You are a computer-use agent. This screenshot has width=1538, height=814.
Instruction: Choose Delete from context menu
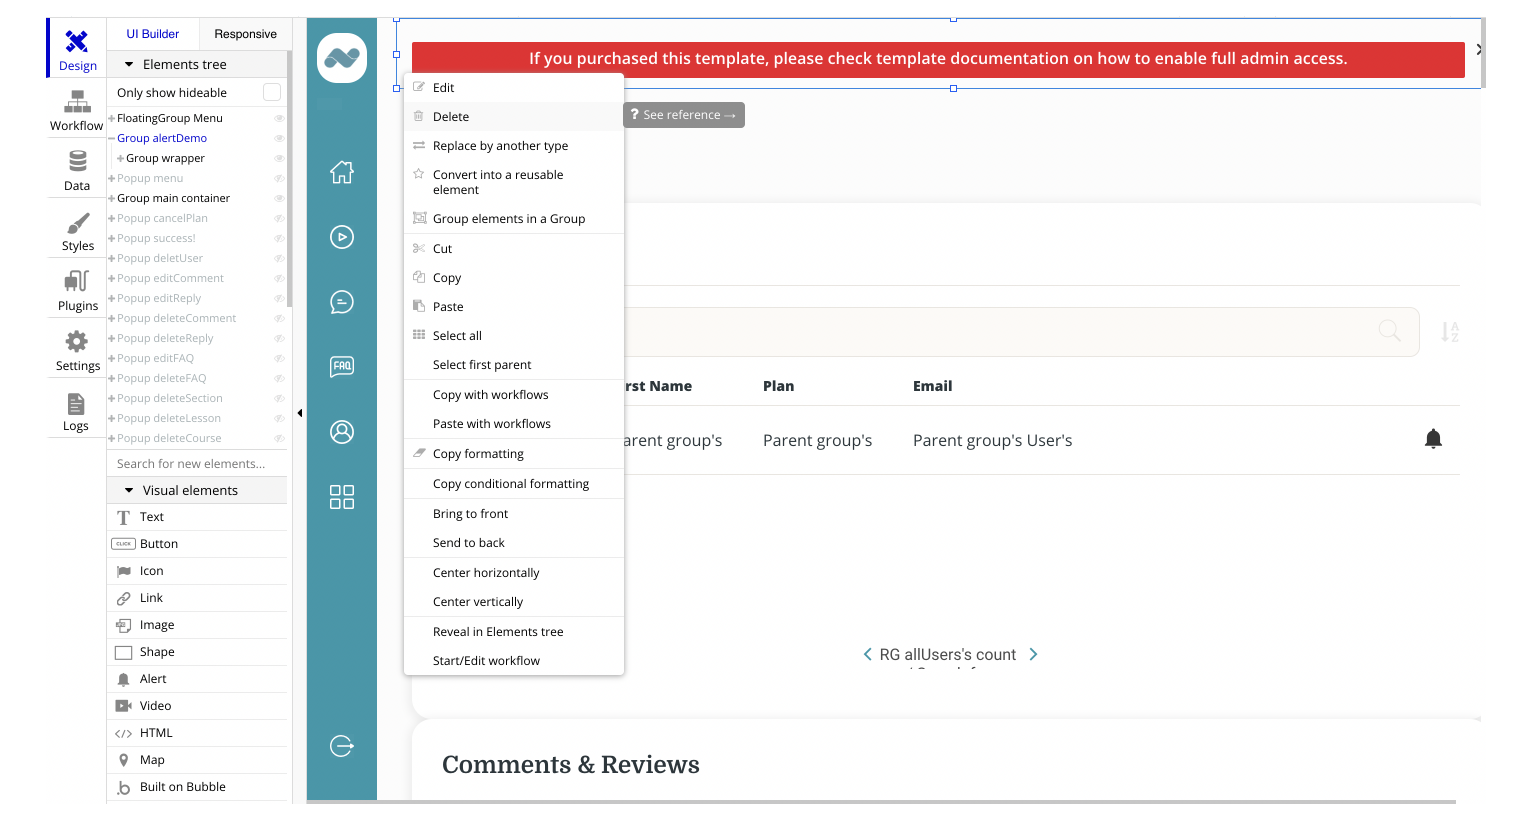tap(514, 117)
